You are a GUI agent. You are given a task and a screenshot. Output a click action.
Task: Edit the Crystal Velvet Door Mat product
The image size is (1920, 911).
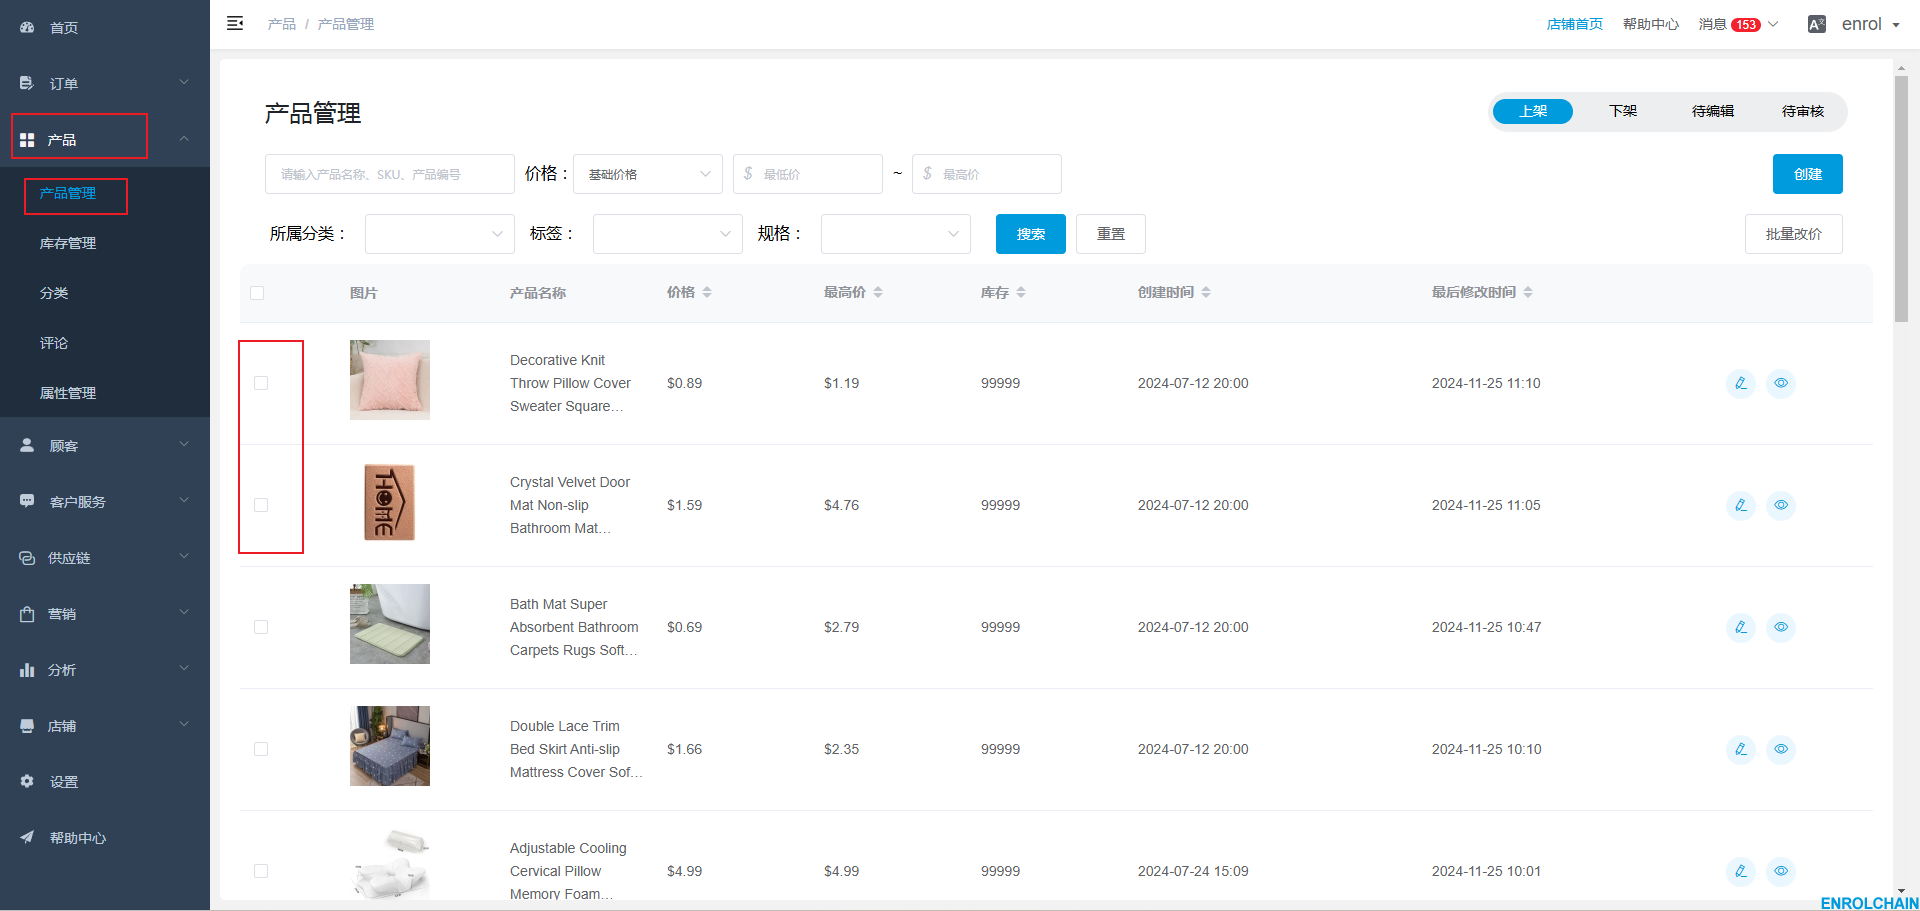pyautogui.click(x=1741, y=505)
